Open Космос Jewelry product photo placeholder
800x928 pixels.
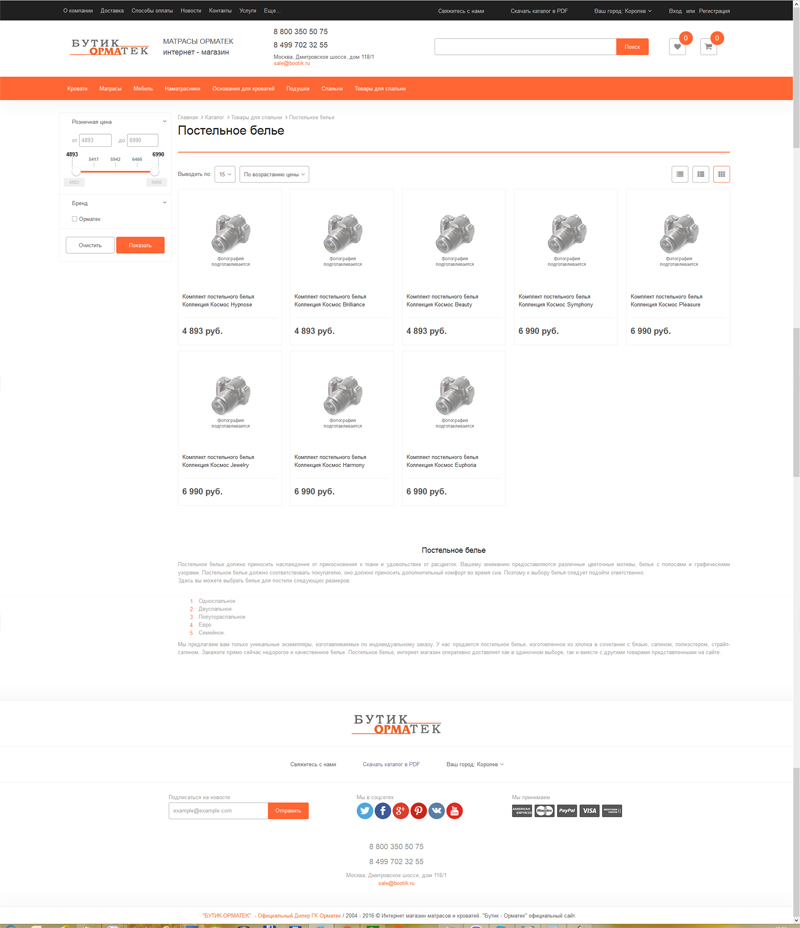[x=231, y=401]
